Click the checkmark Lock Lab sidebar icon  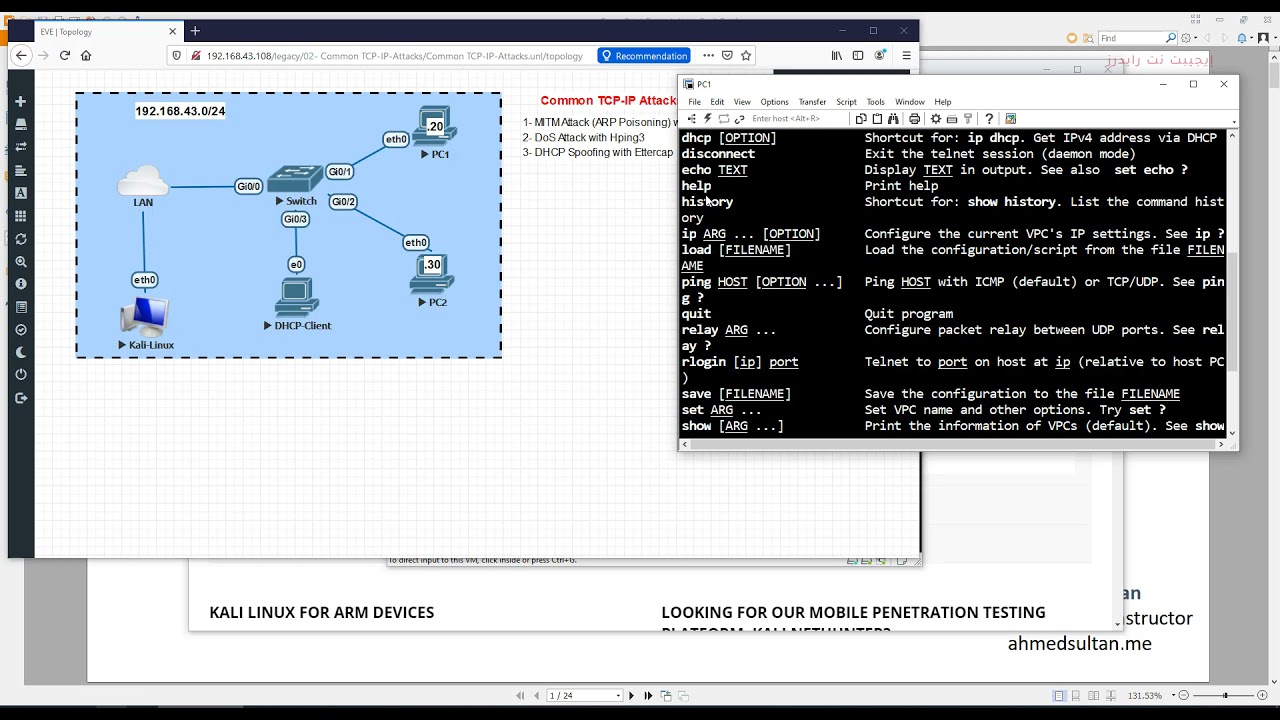20,330
